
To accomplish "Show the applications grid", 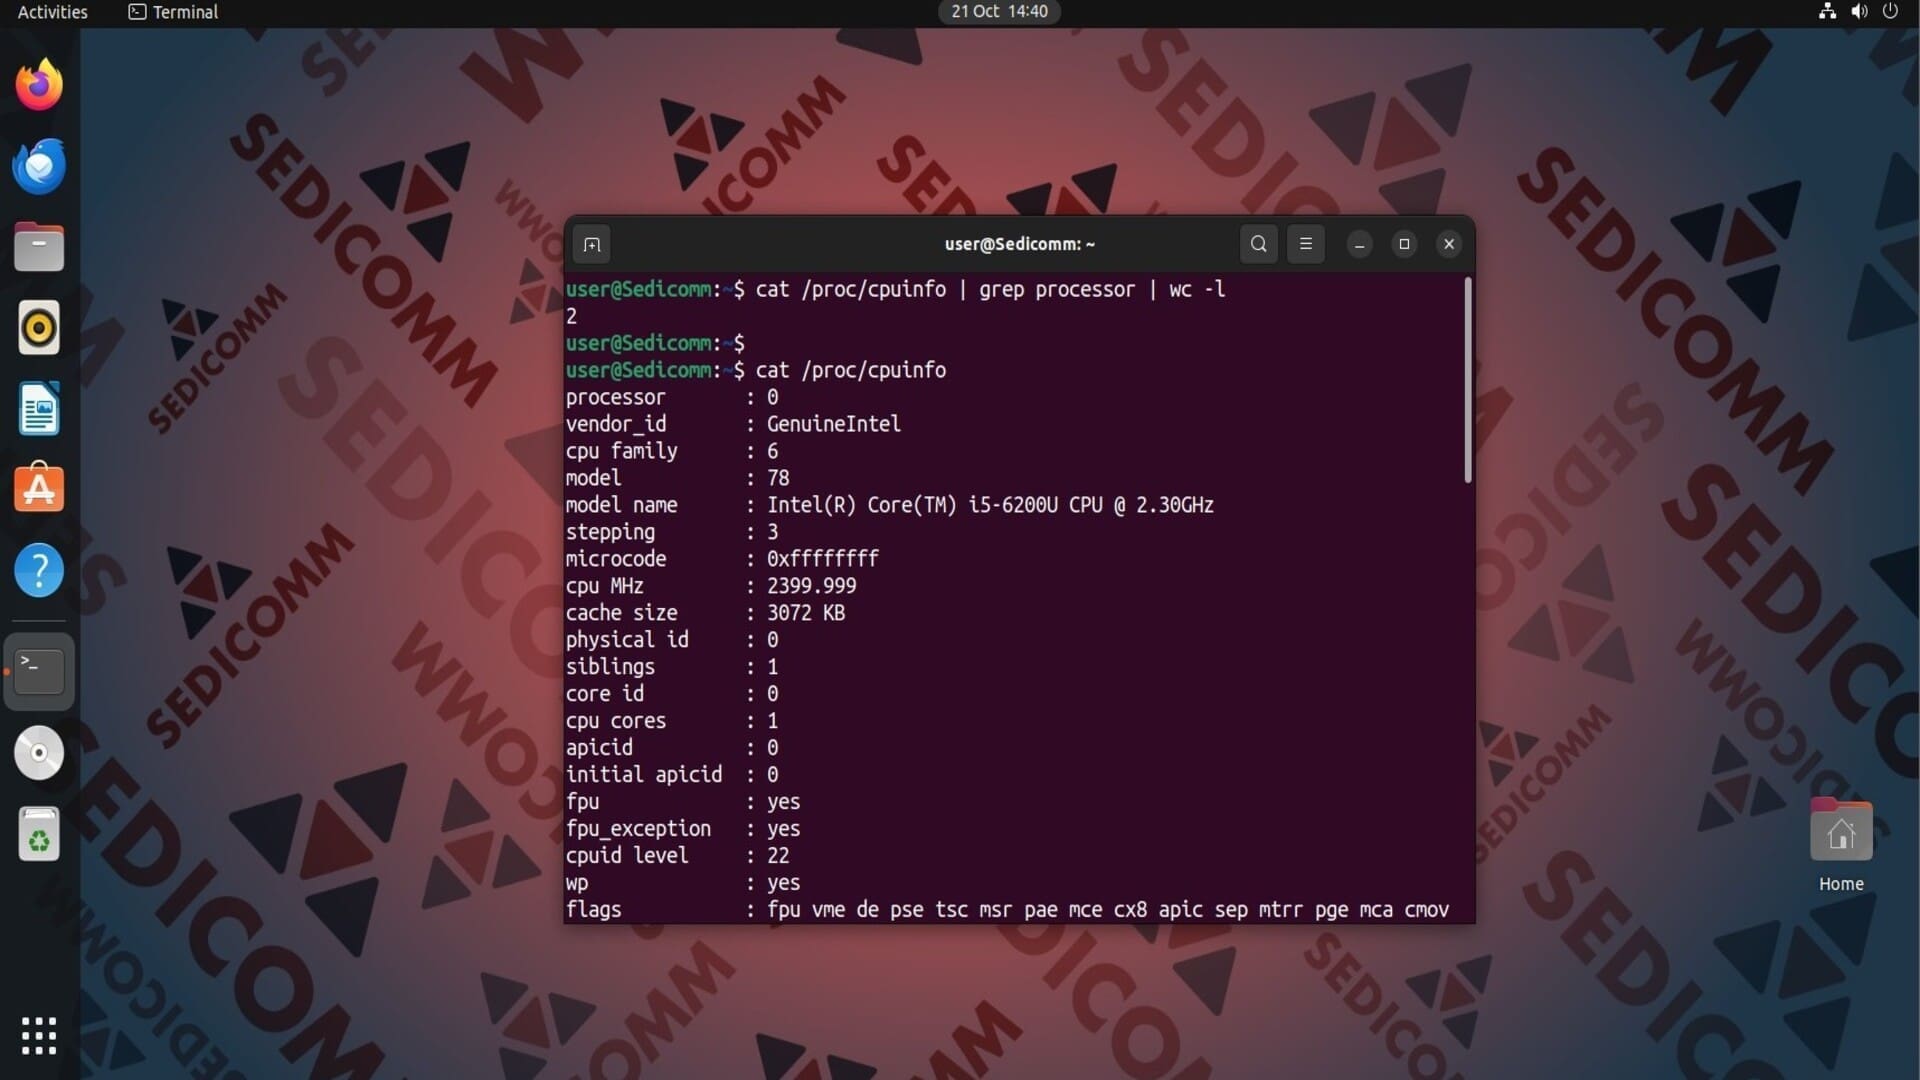I will 39,1036.
